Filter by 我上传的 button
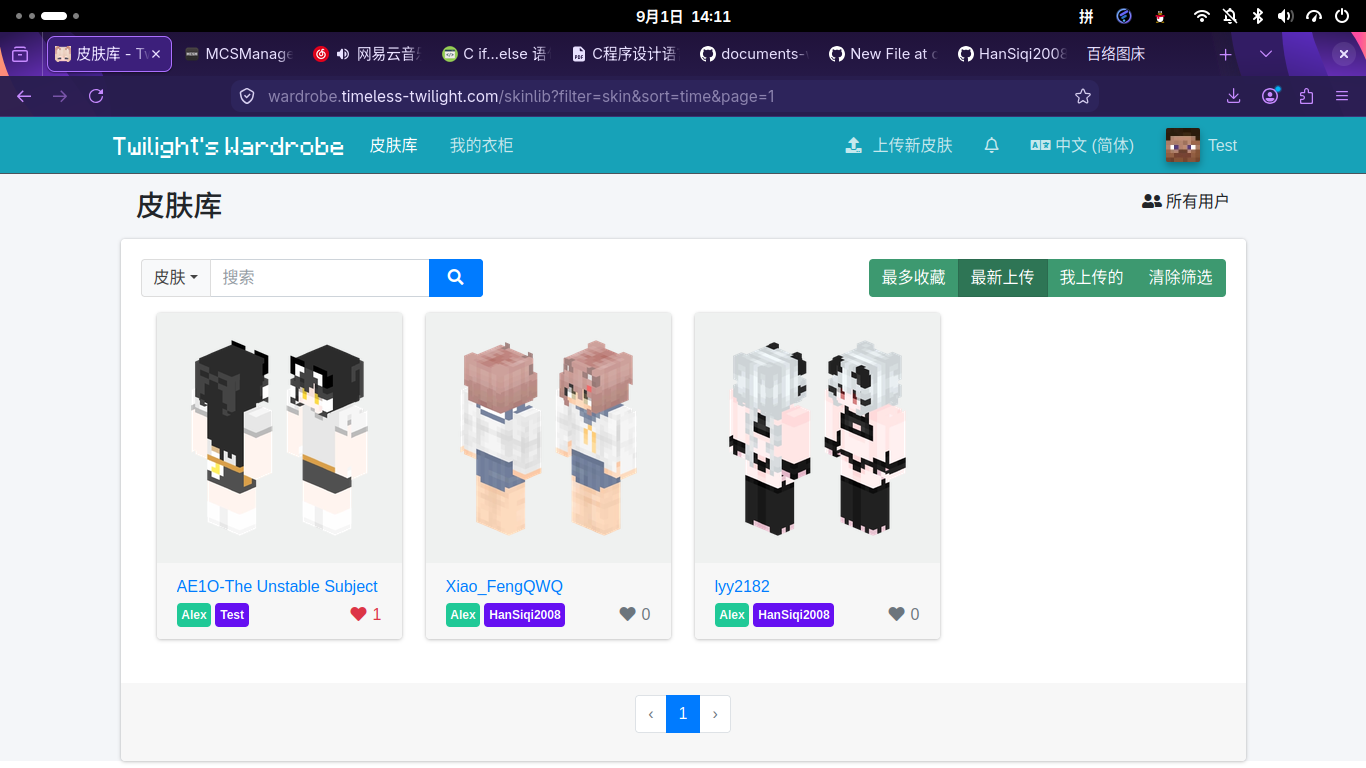 coord(1091,278)
